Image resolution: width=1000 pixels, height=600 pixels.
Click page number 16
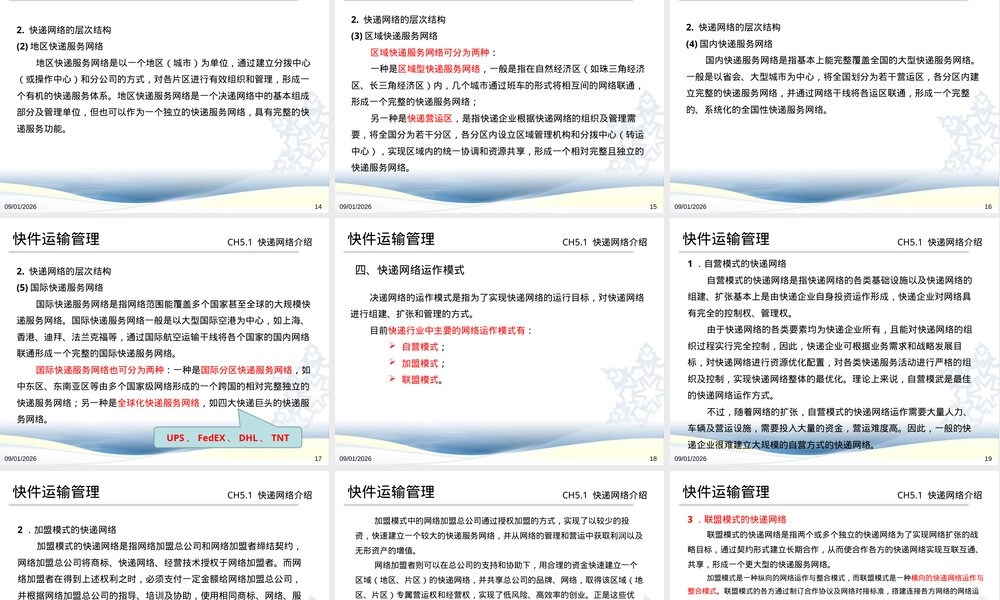[x=988, y=207]
